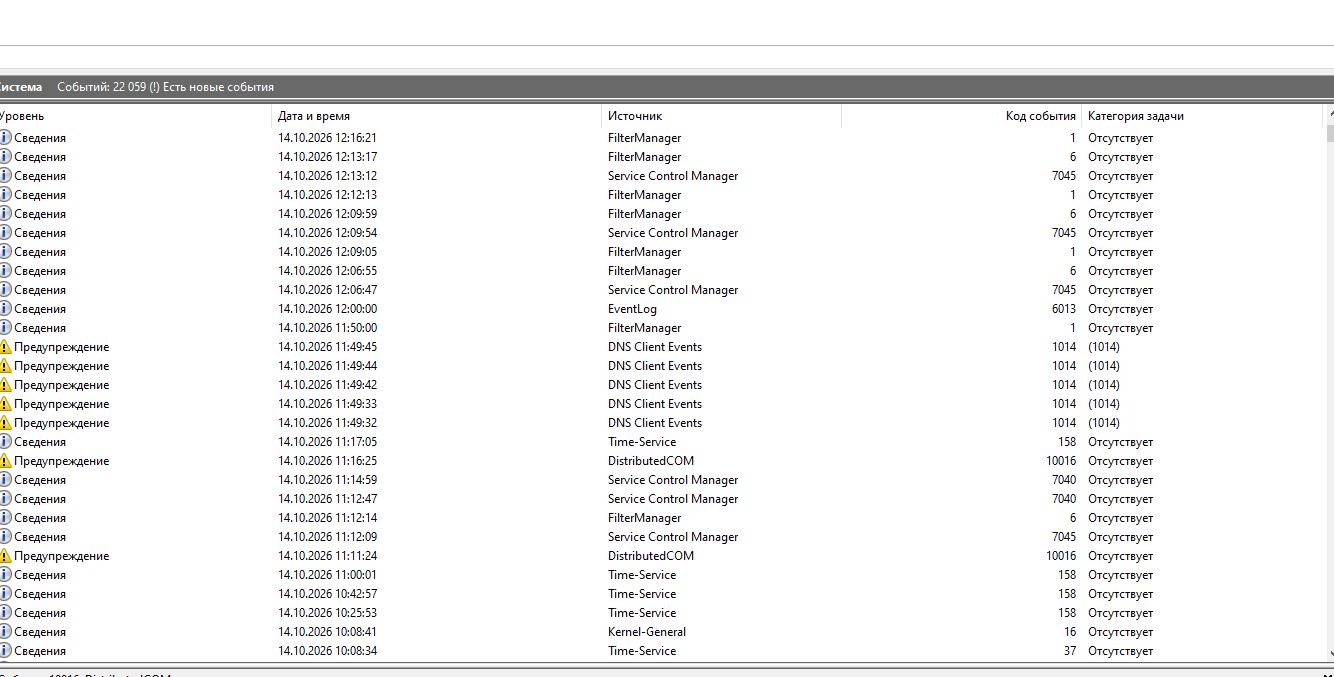The width and height of the screenshot is (1334, 677).
Task: Click the vertical scrollbar of the event list
Action: pyautogui.click(x=1329, y=383)
